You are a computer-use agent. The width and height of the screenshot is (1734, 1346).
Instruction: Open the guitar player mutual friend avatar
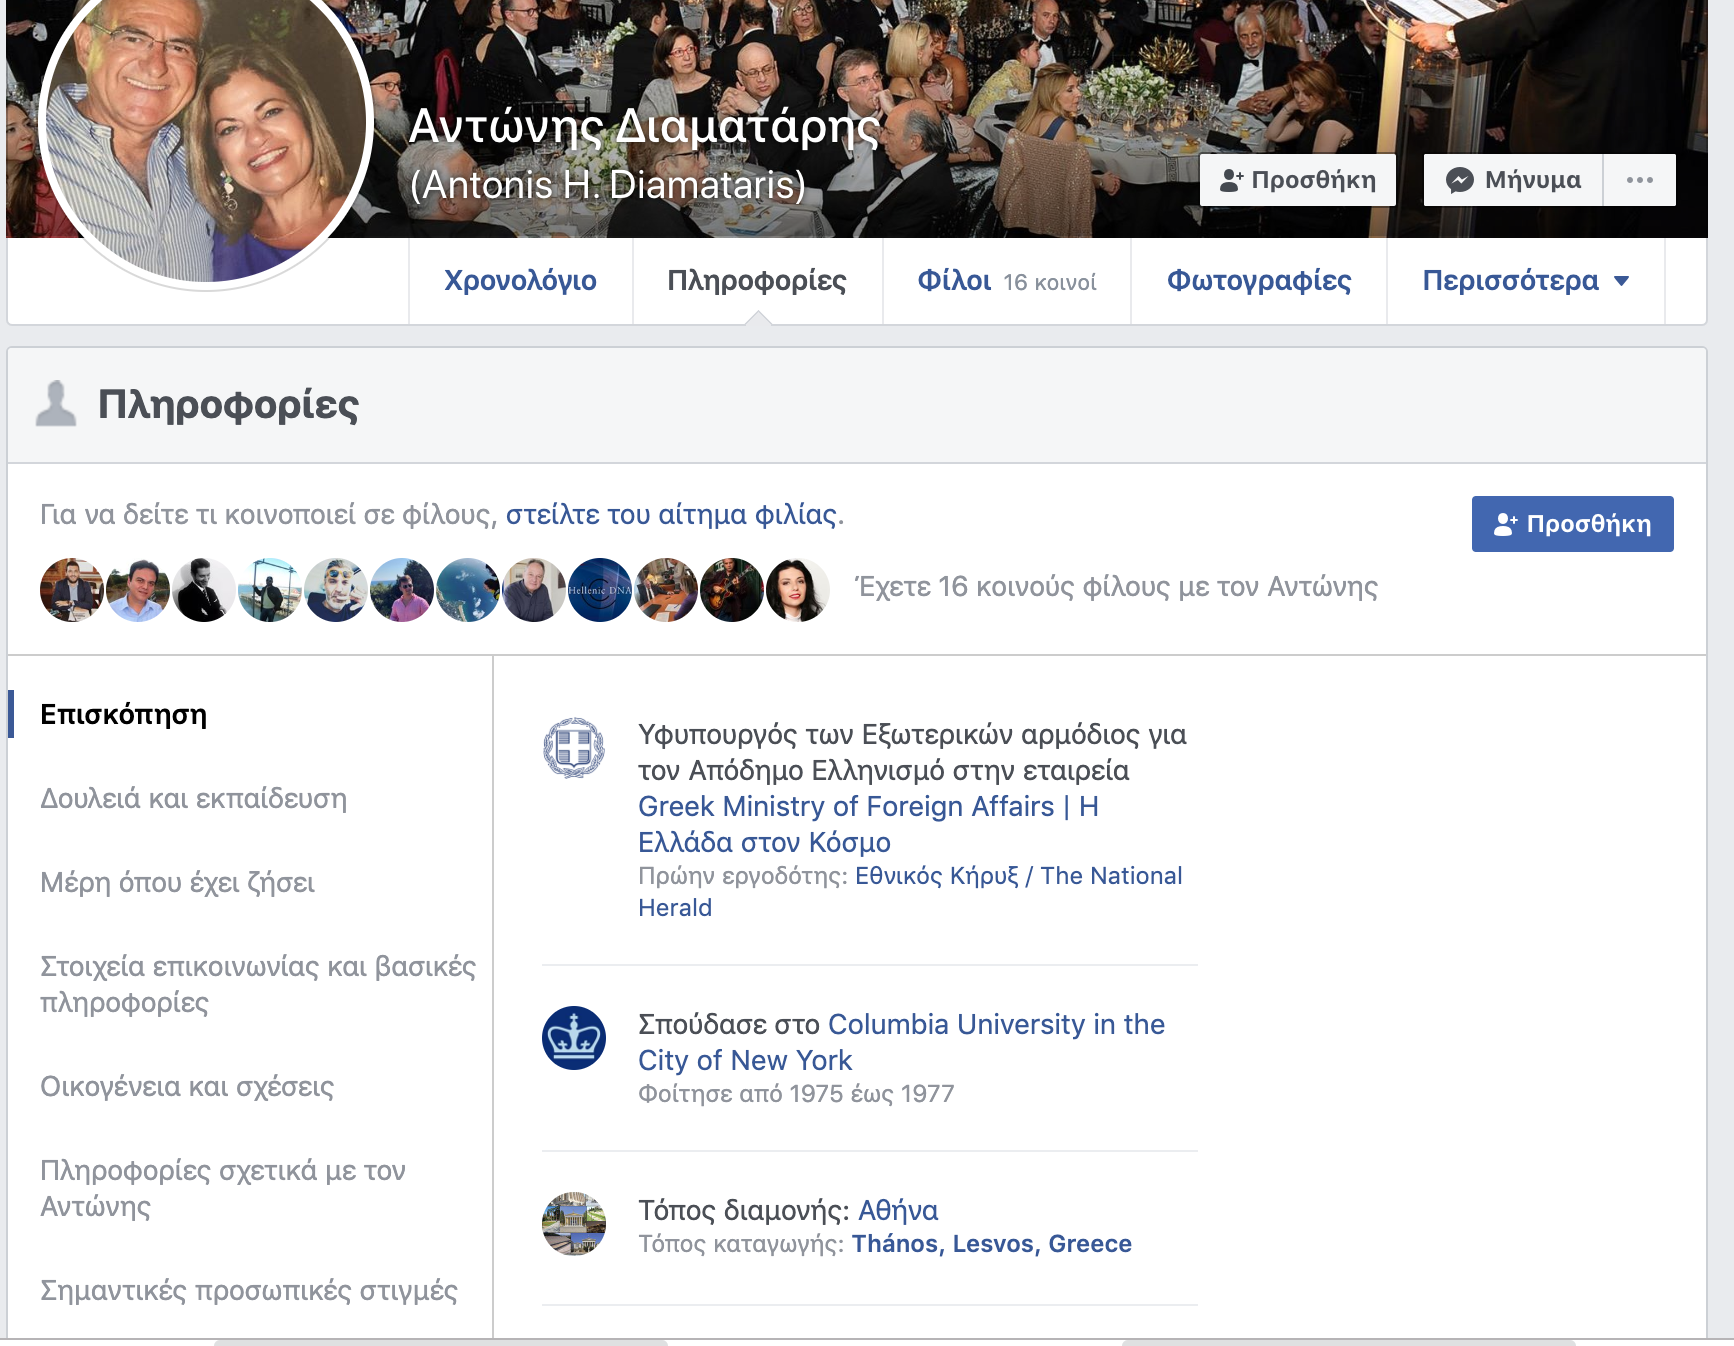coord(732,590)
